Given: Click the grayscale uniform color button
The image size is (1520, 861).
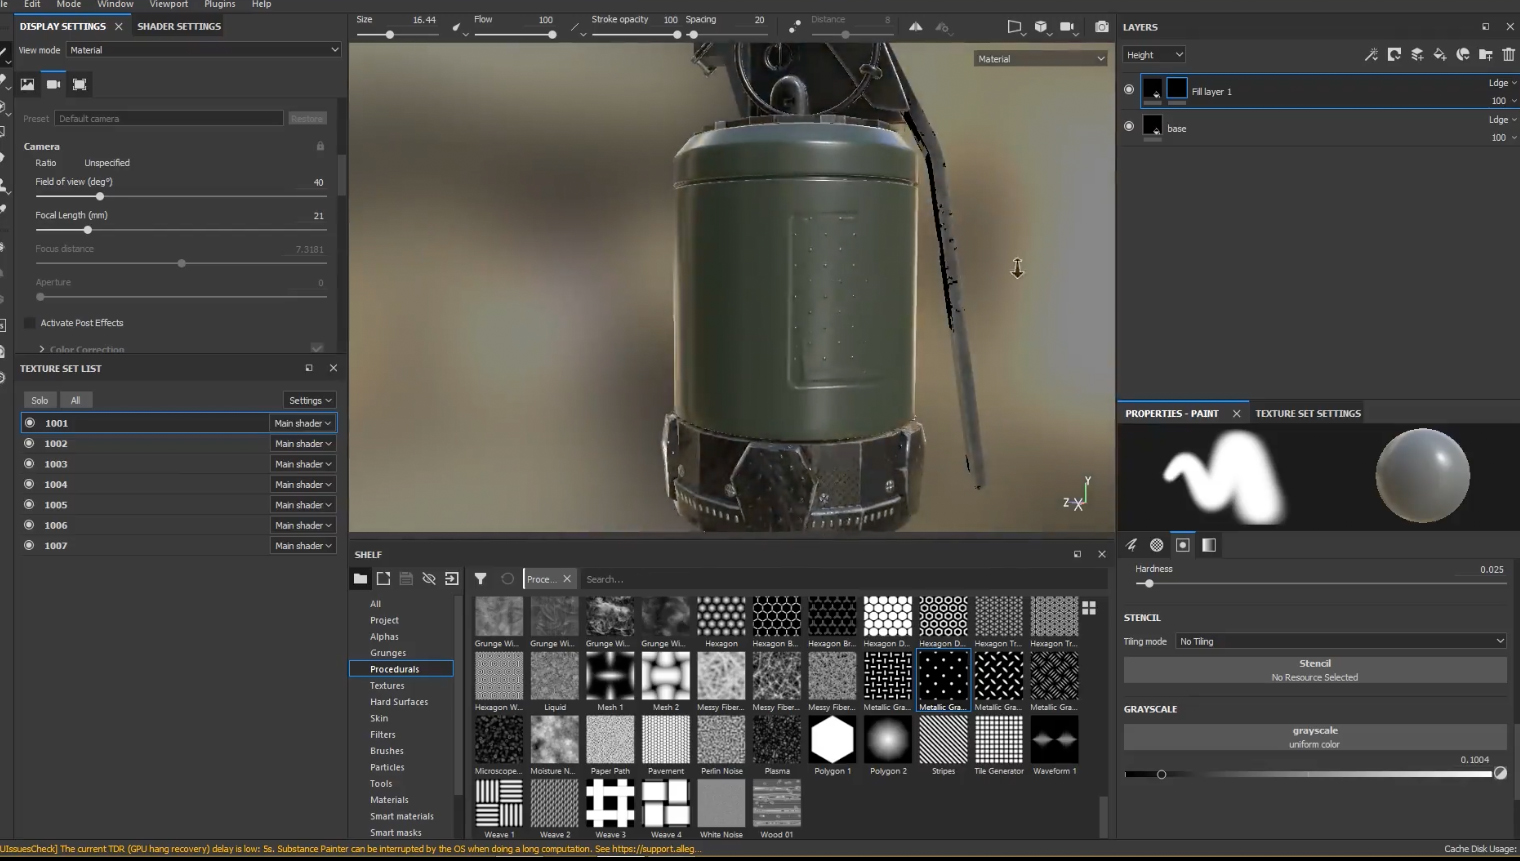Looking at the screenshot, I should (1314, 737).
